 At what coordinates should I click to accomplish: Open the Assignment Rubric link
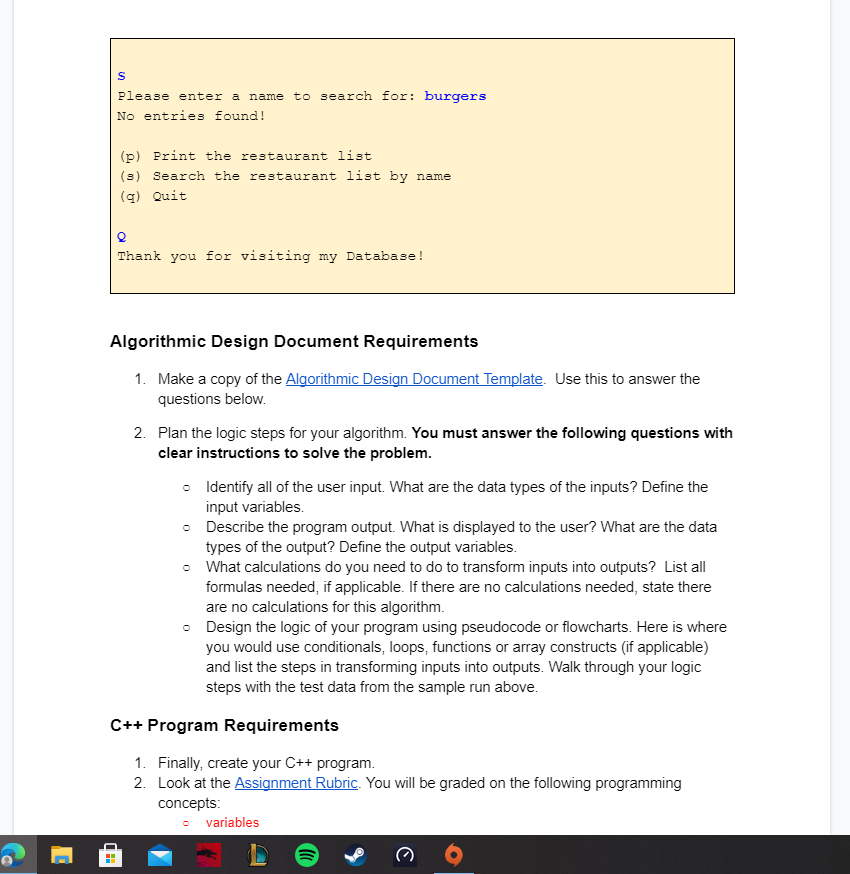pos(296,783)
